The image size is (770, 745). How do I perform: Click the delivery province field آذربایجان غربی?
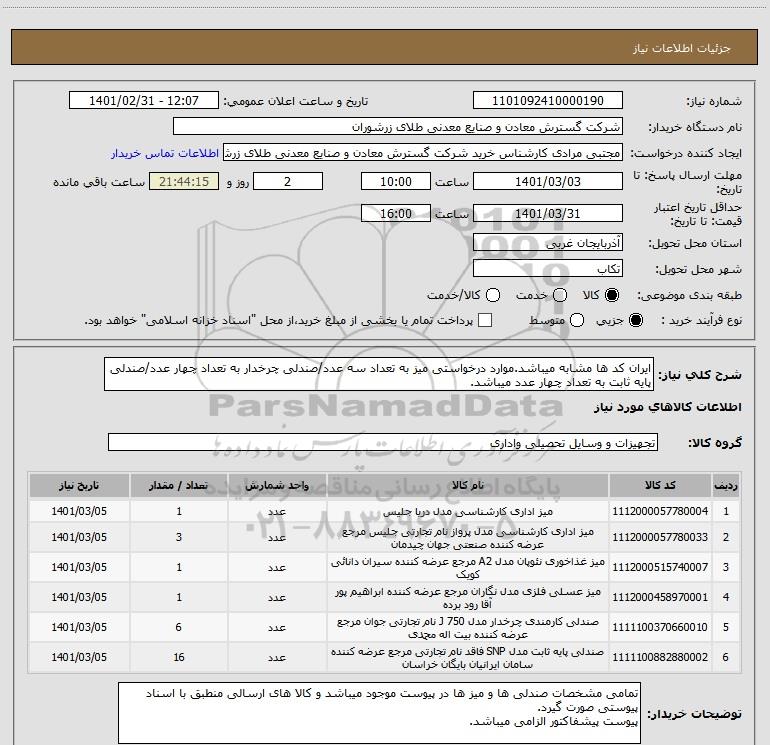548,242
